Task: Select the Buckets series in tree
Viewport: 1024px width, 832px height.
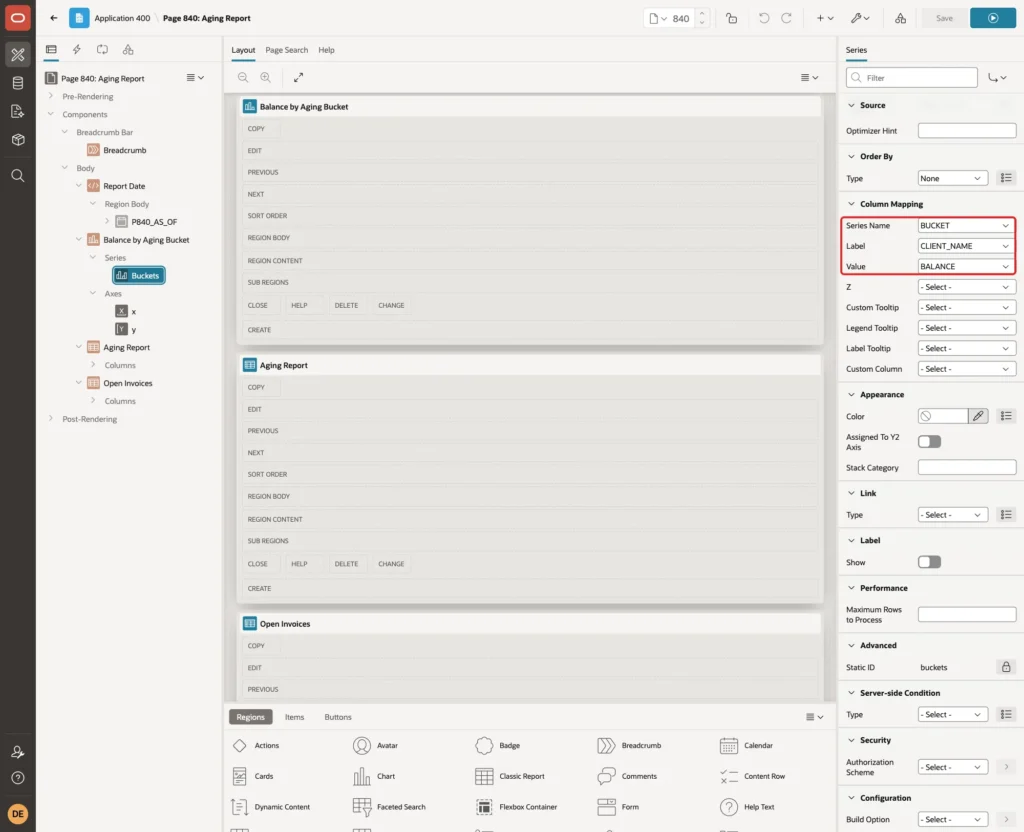Action: [x=138, y=276]
